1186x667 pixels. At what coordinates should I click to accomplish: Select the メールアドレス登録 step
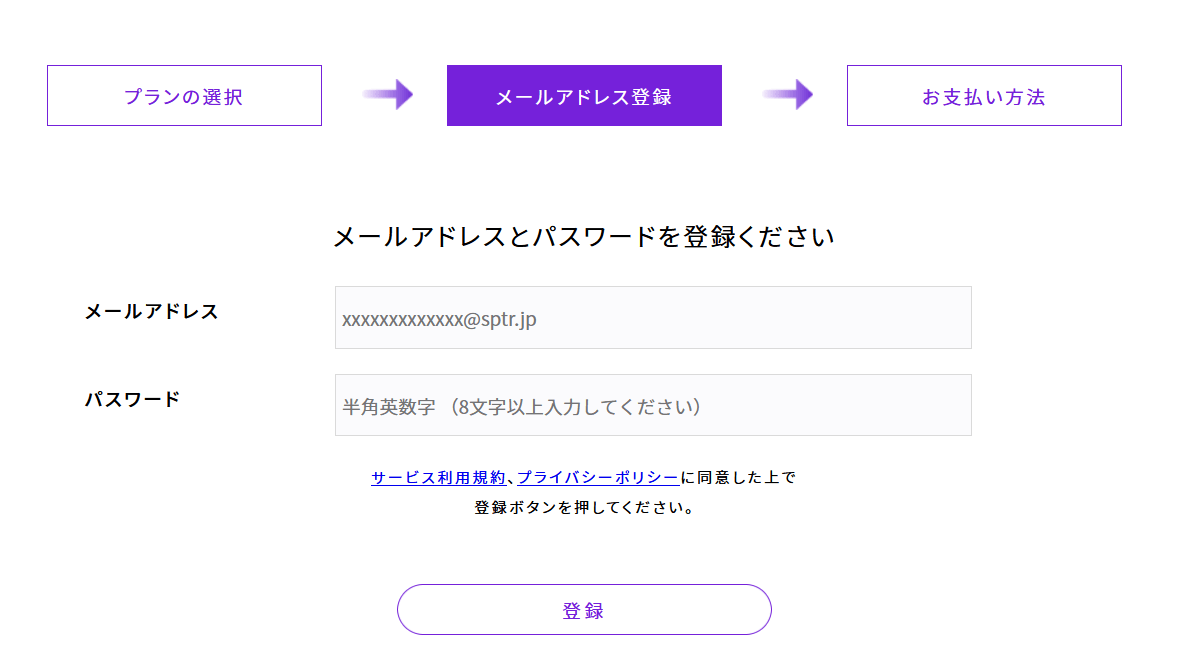click(x=584, y=95)
